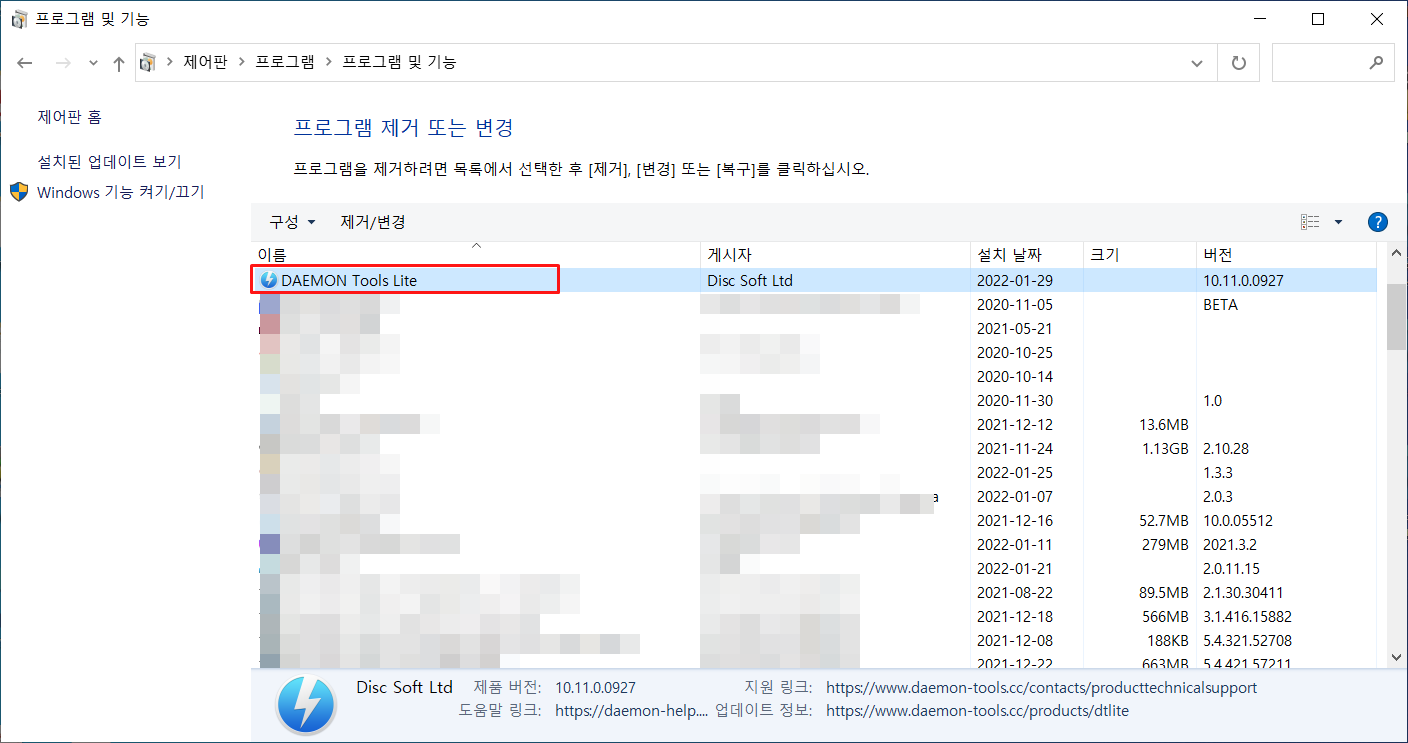Image resolution: width=1408 pixels, height=743 pixels.
Task: Go back with the back arrow
Action: (x=25, y=62)
